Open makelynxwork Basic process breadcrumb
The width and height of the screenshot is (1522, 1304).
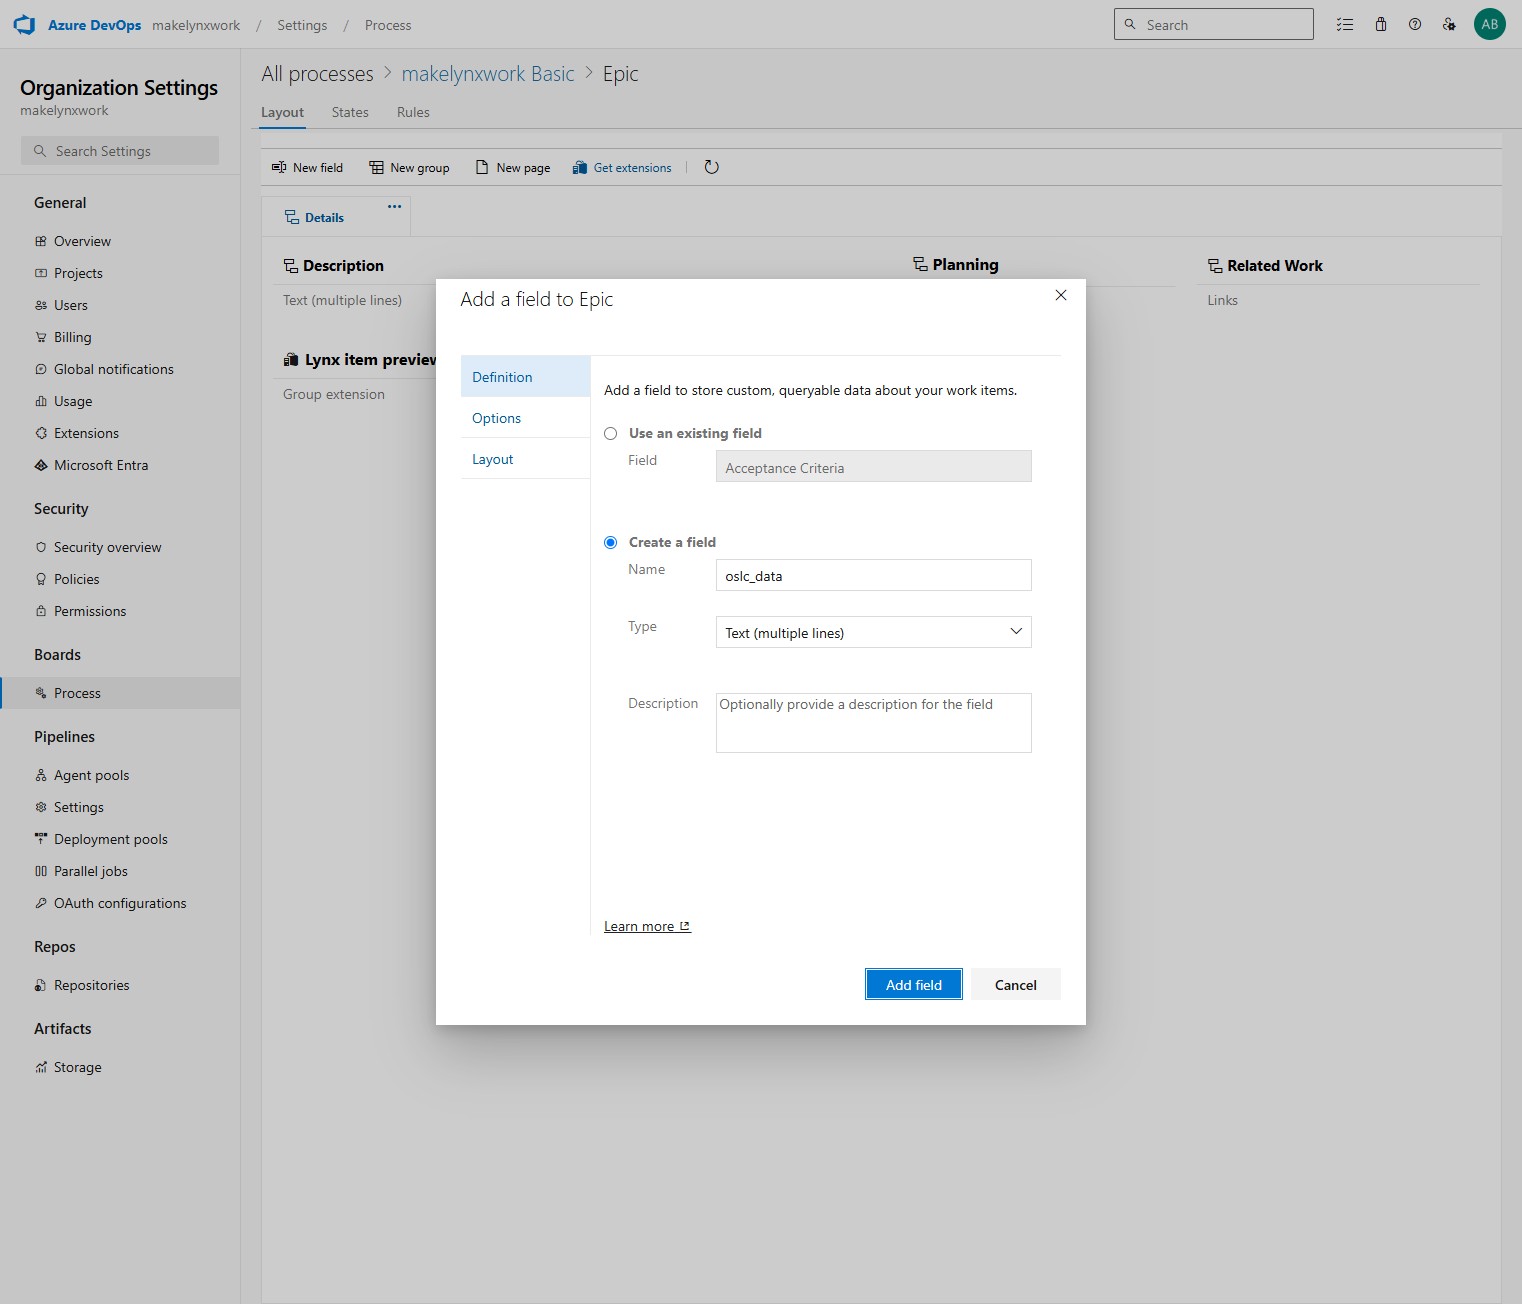coord(488,74)
